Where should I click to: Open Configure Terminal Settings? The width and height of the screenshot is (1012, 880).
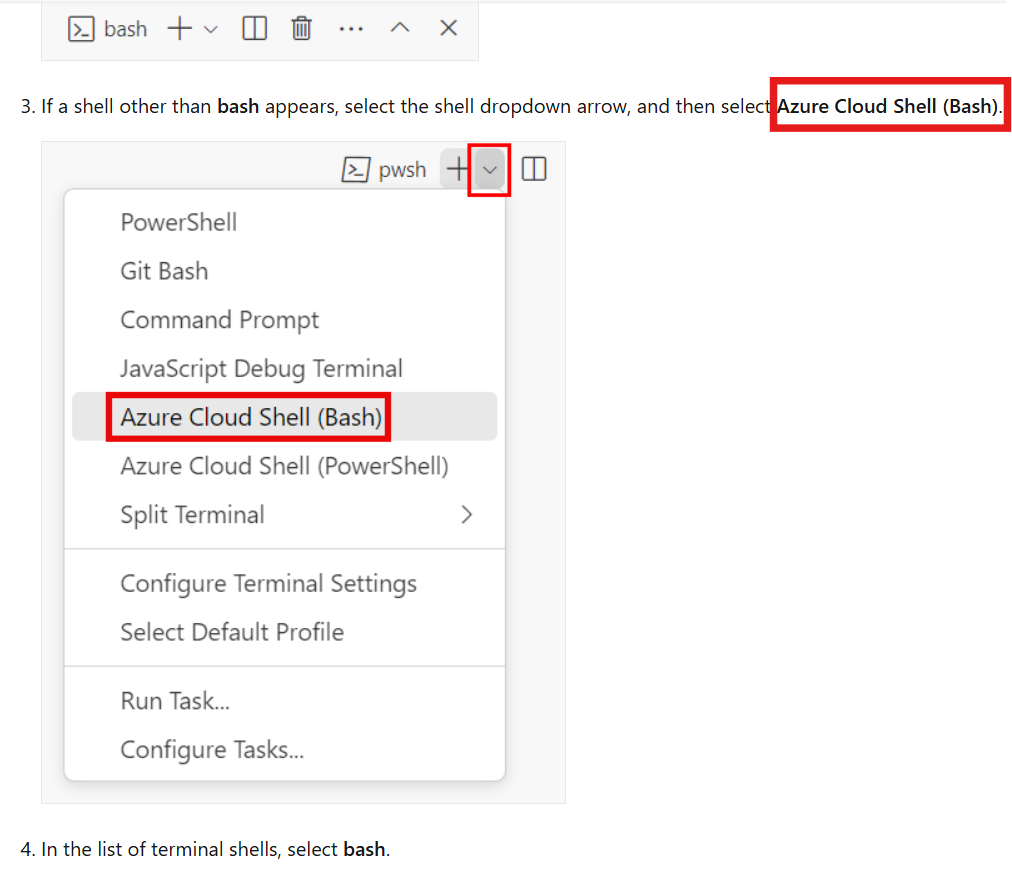[285, 584]
